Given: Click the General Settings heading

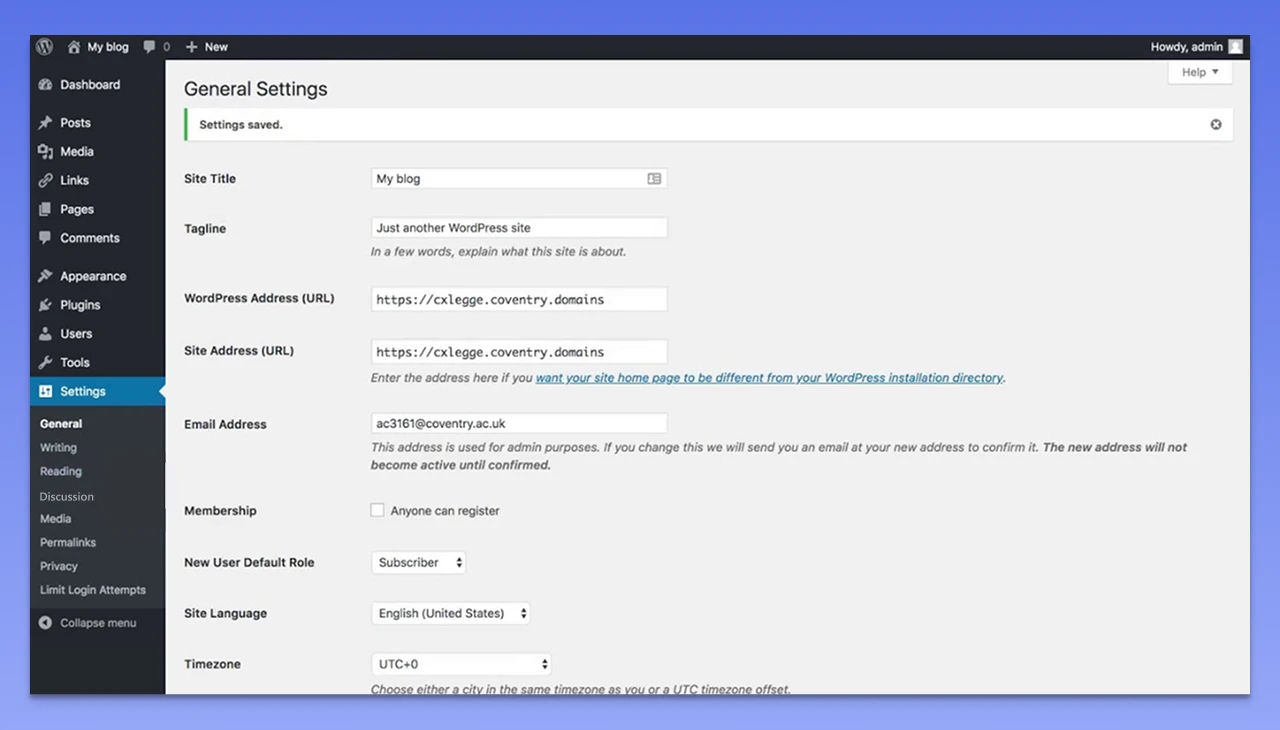Looking at the screenshot, I should pyautogui.click(x=256, y=89).
